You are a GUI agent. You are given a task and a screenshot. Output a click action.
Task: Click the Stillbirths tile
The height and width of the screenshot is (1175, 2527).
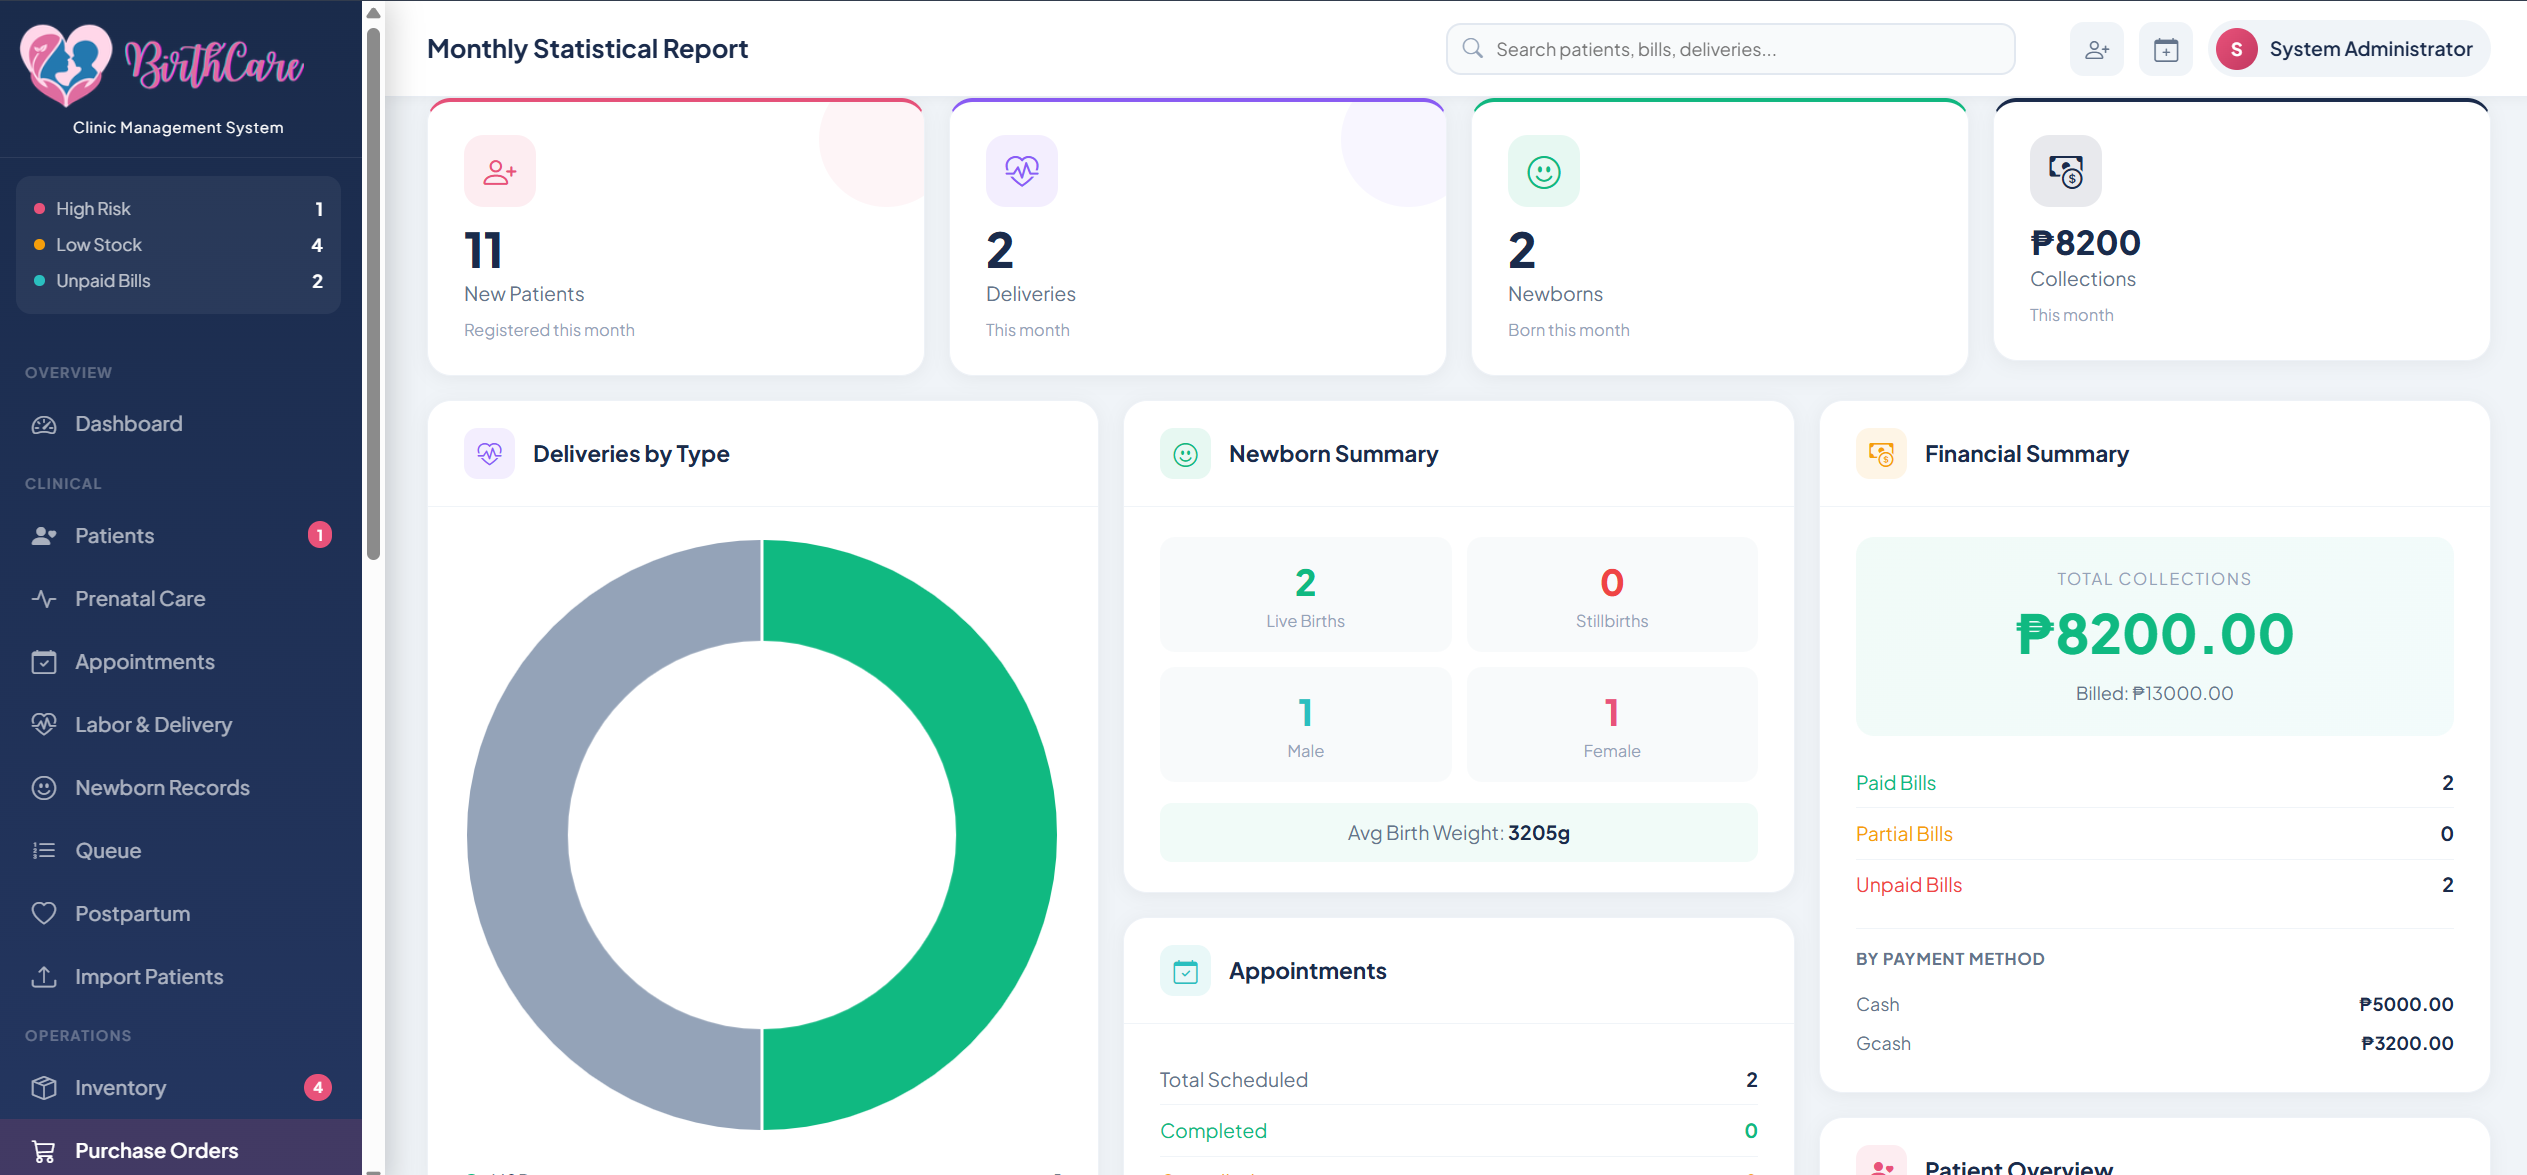[1612, 595]
